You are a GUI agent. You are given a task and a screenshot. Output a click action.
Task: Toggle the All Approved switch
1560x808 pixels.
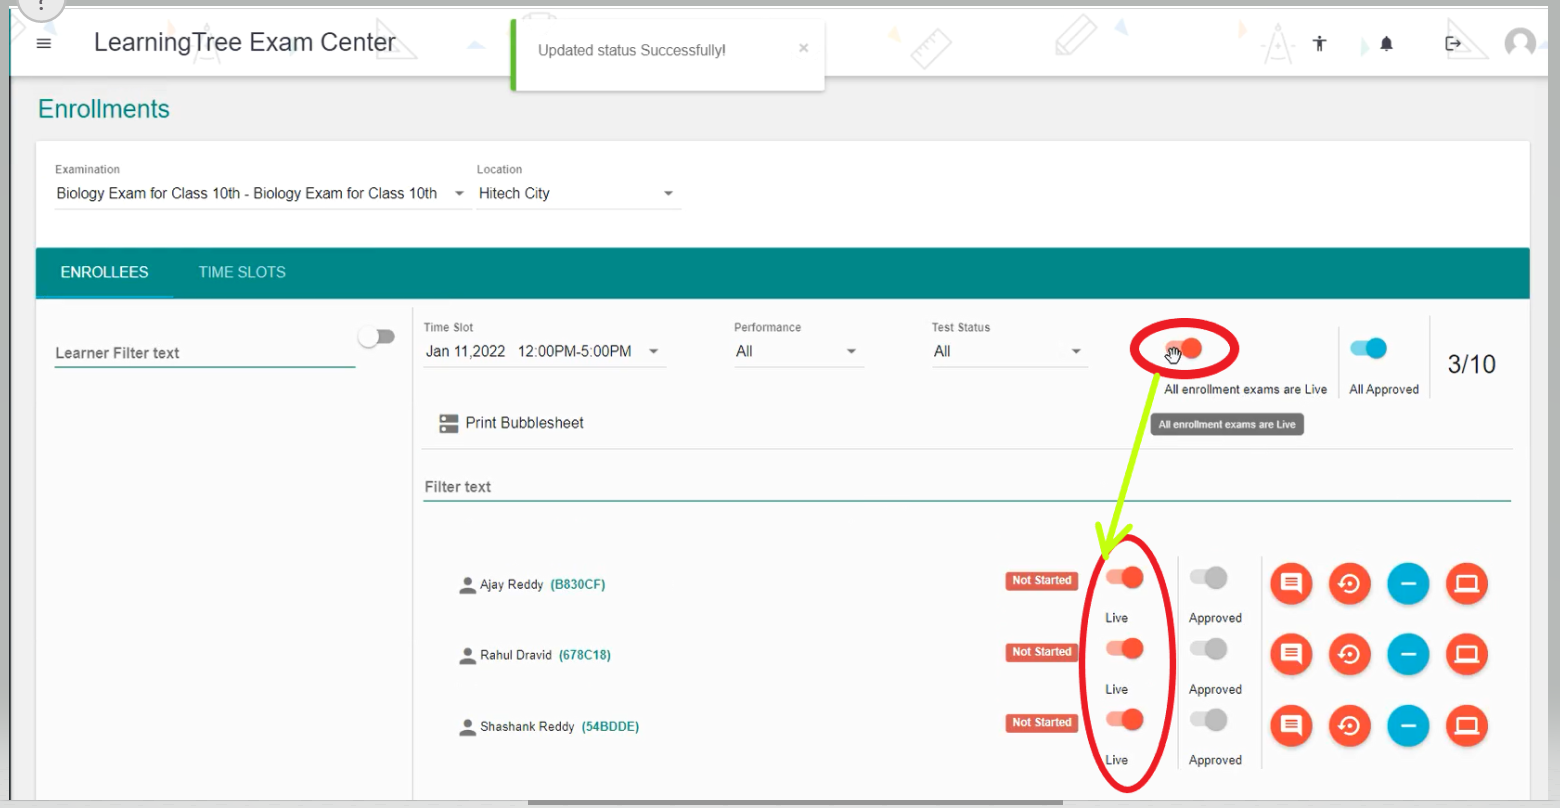tap(1368, 348)
